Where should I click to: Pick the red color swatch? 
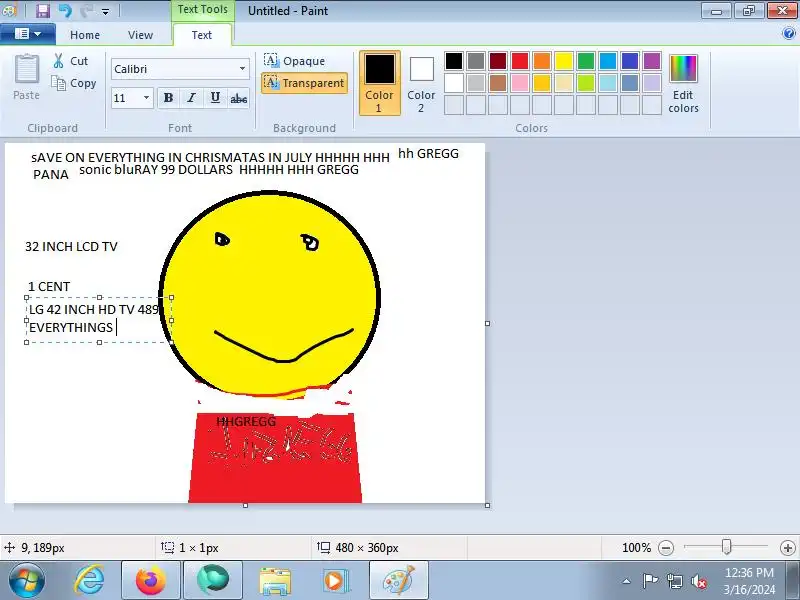point(520,61)
